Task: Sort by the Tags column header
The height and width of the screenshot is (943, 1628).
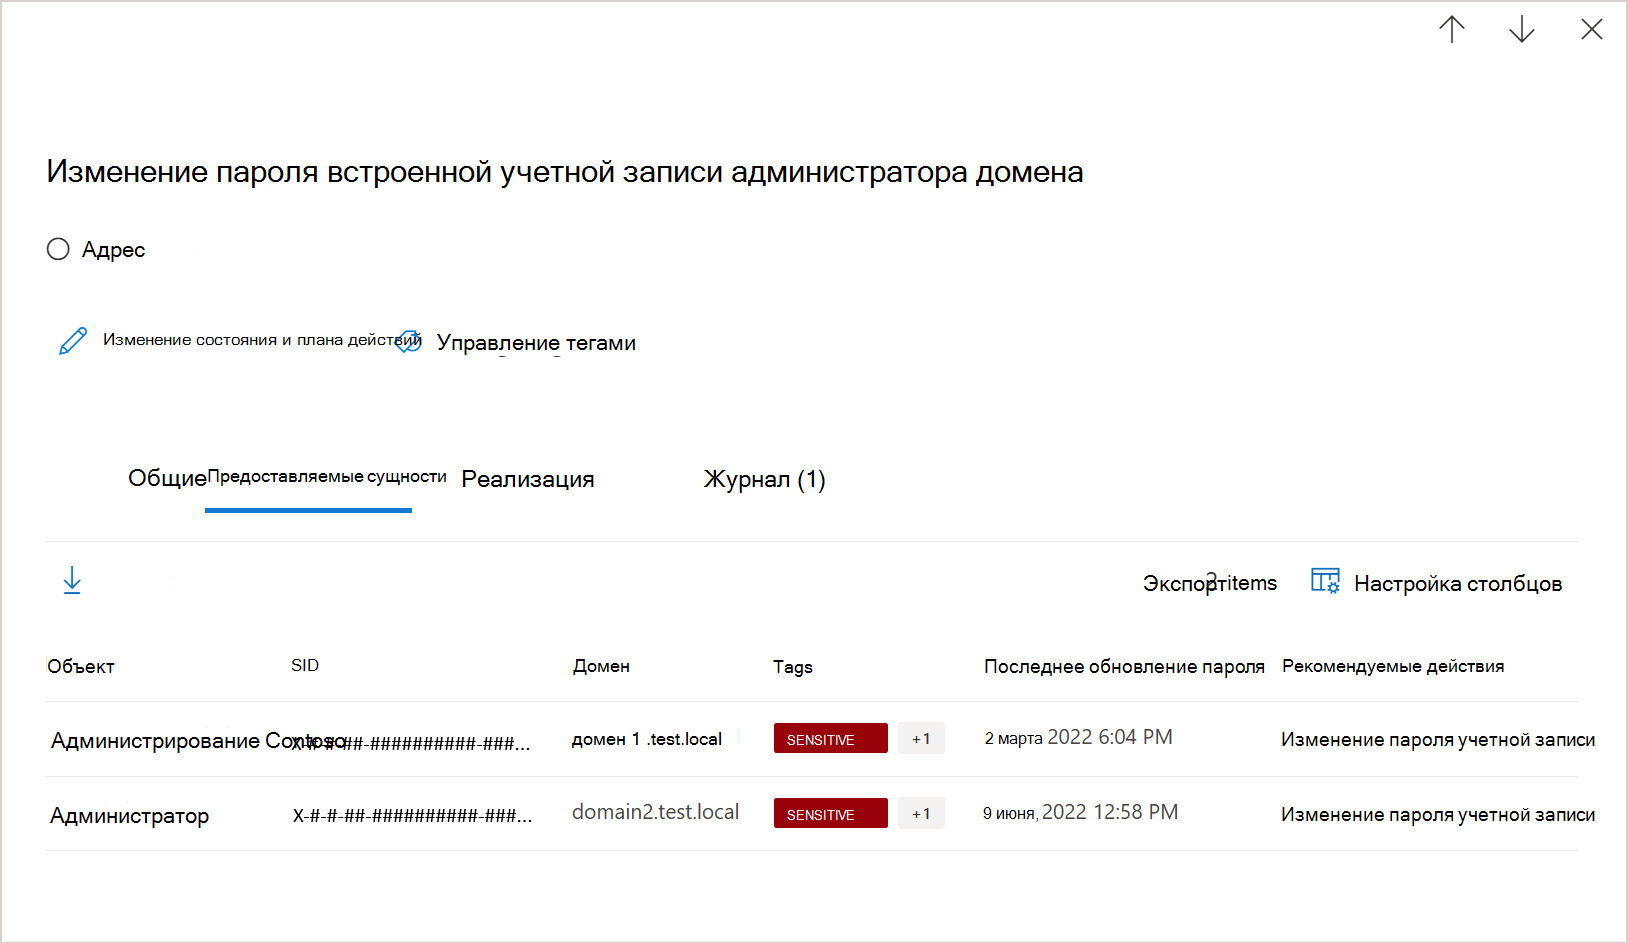Action: tap(793, 667)
